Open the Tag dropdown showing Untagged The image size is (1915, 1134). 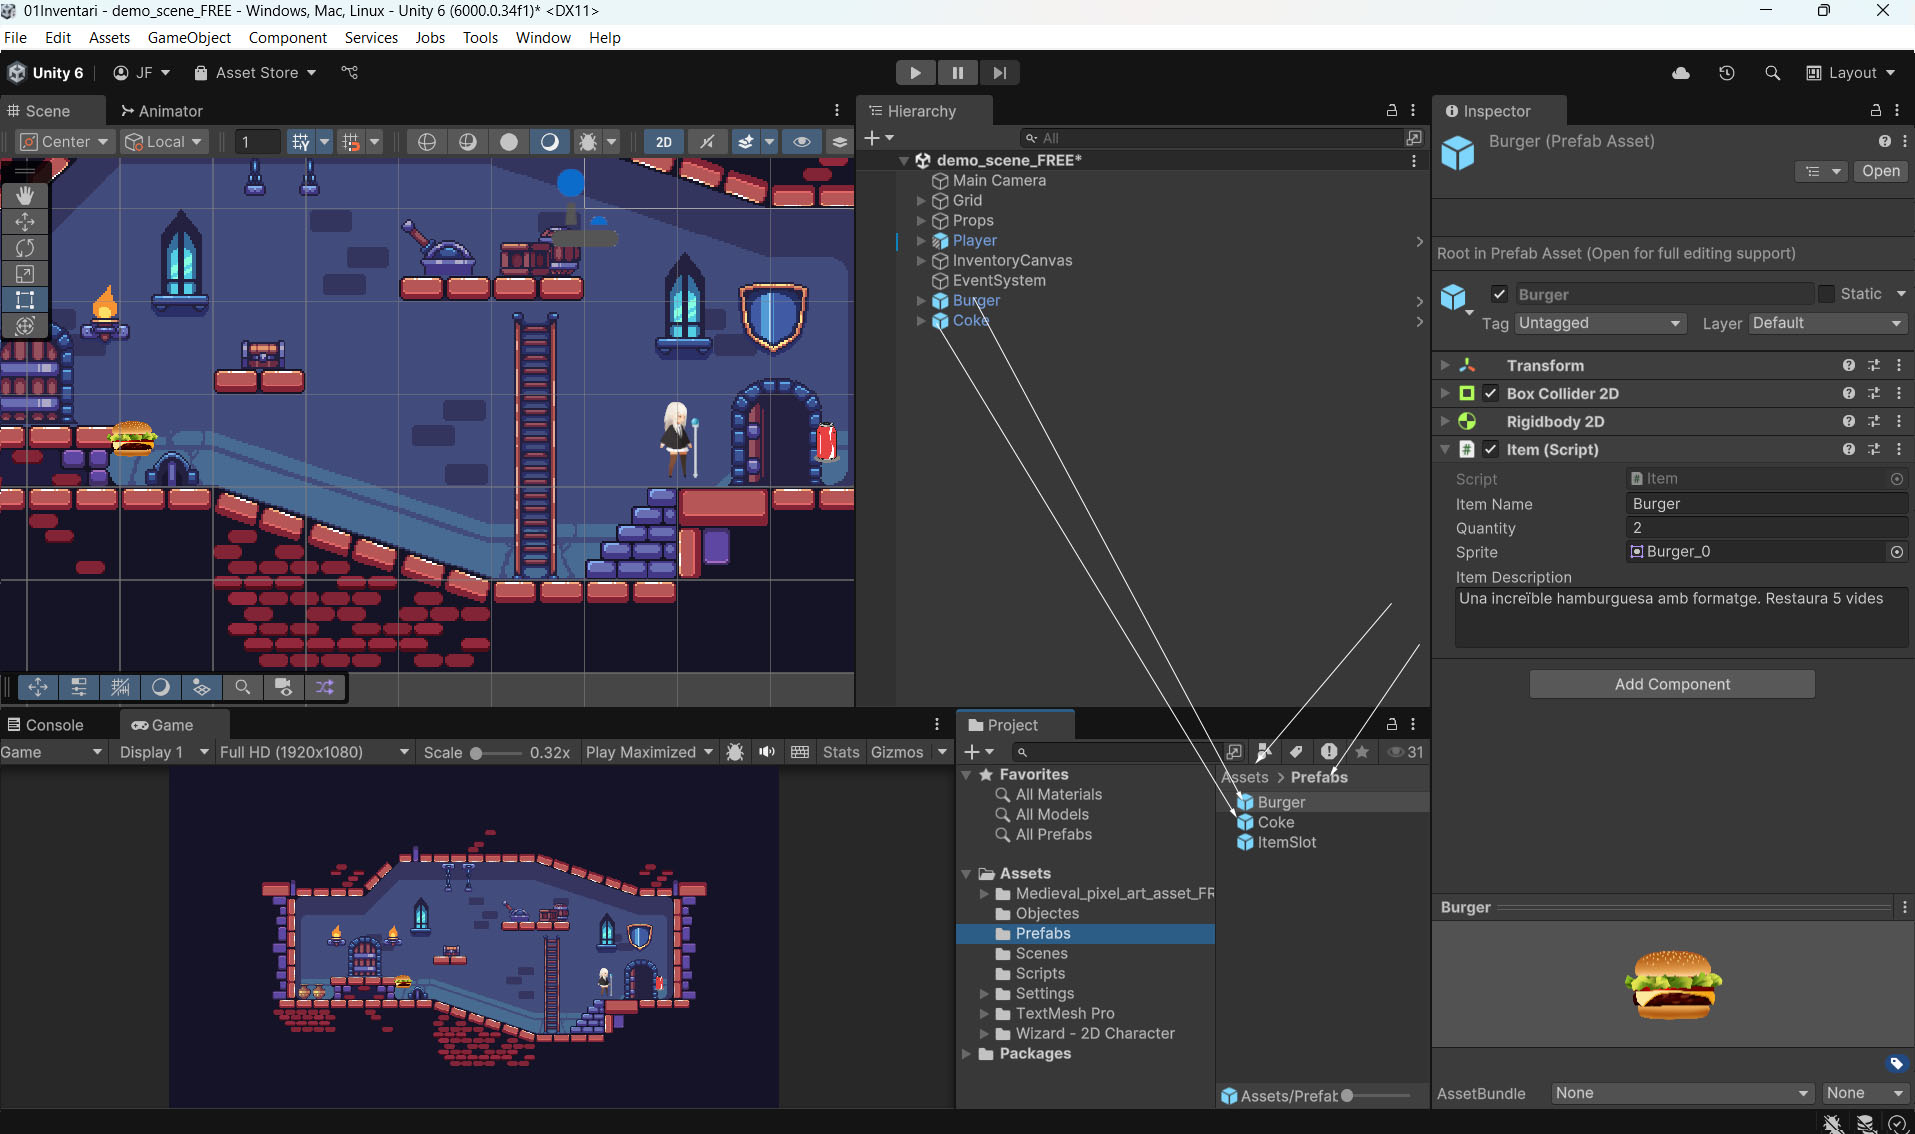(1599, 323)
